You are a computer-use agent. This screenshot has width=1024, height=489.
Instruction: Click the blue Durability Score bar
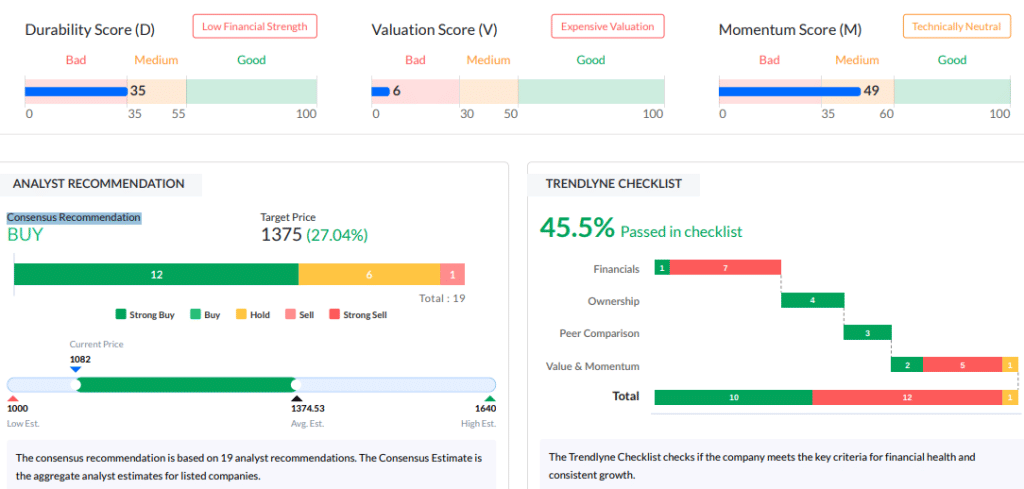[76, 91]
